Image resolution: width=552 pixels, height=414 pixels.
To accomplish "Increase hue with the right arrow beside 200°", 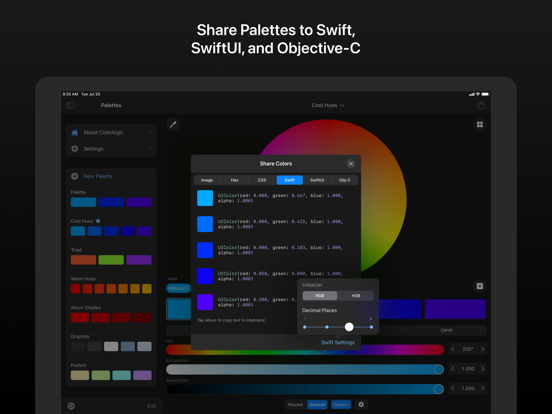I will [483, 349].
